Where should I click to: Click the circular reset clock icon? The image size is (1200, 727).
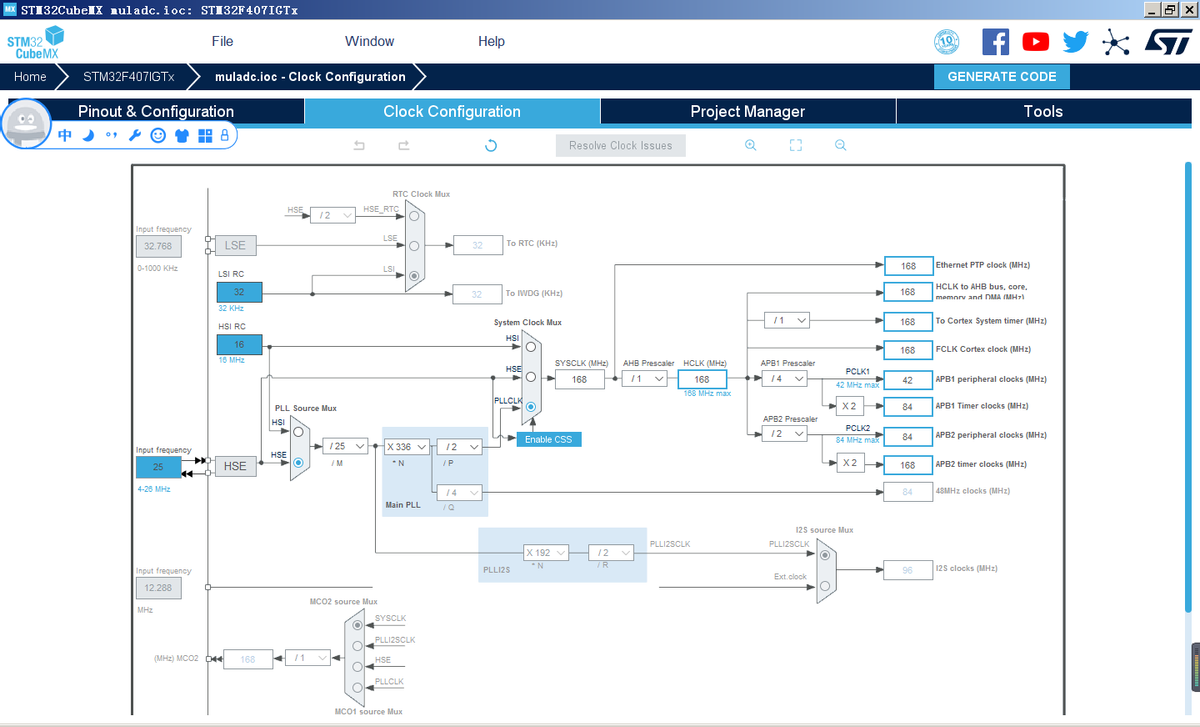[x=491, y=146]
